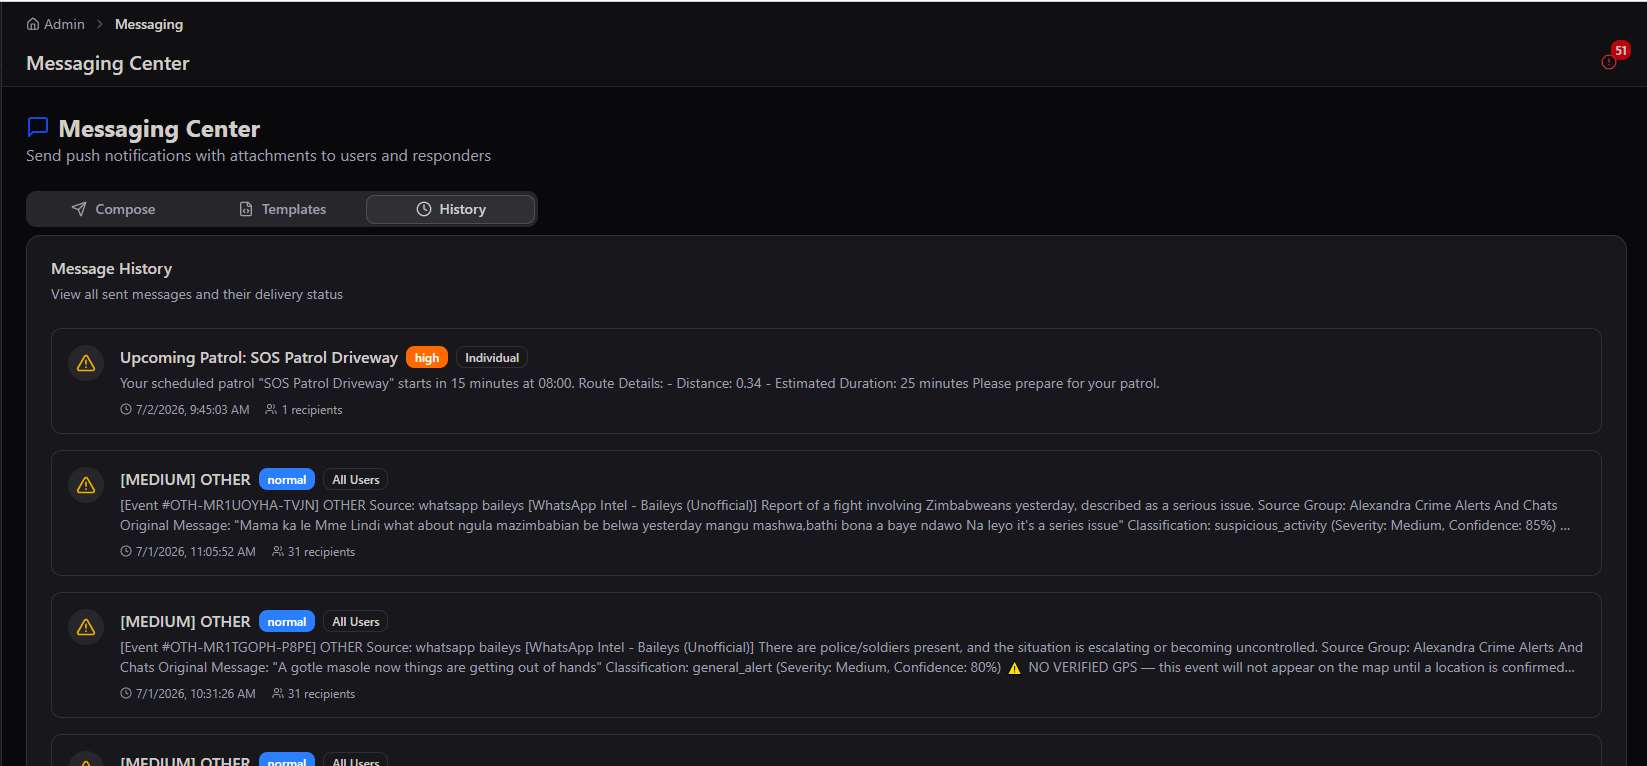Click warning icon of OTH-MR1TGOPH-P8PE message

[x=86, y=627]
